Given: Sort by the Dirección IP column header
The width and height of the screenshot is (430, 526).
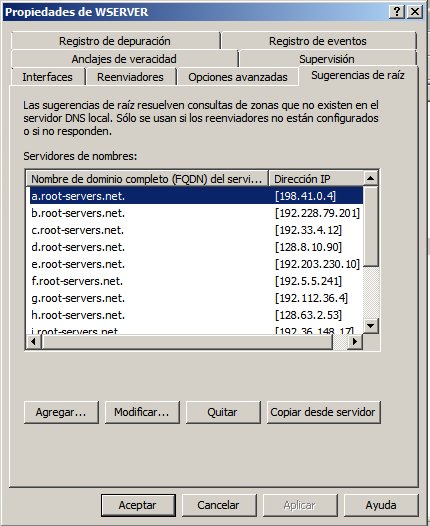Looking at the screenshot, I should tap(316, 179).
